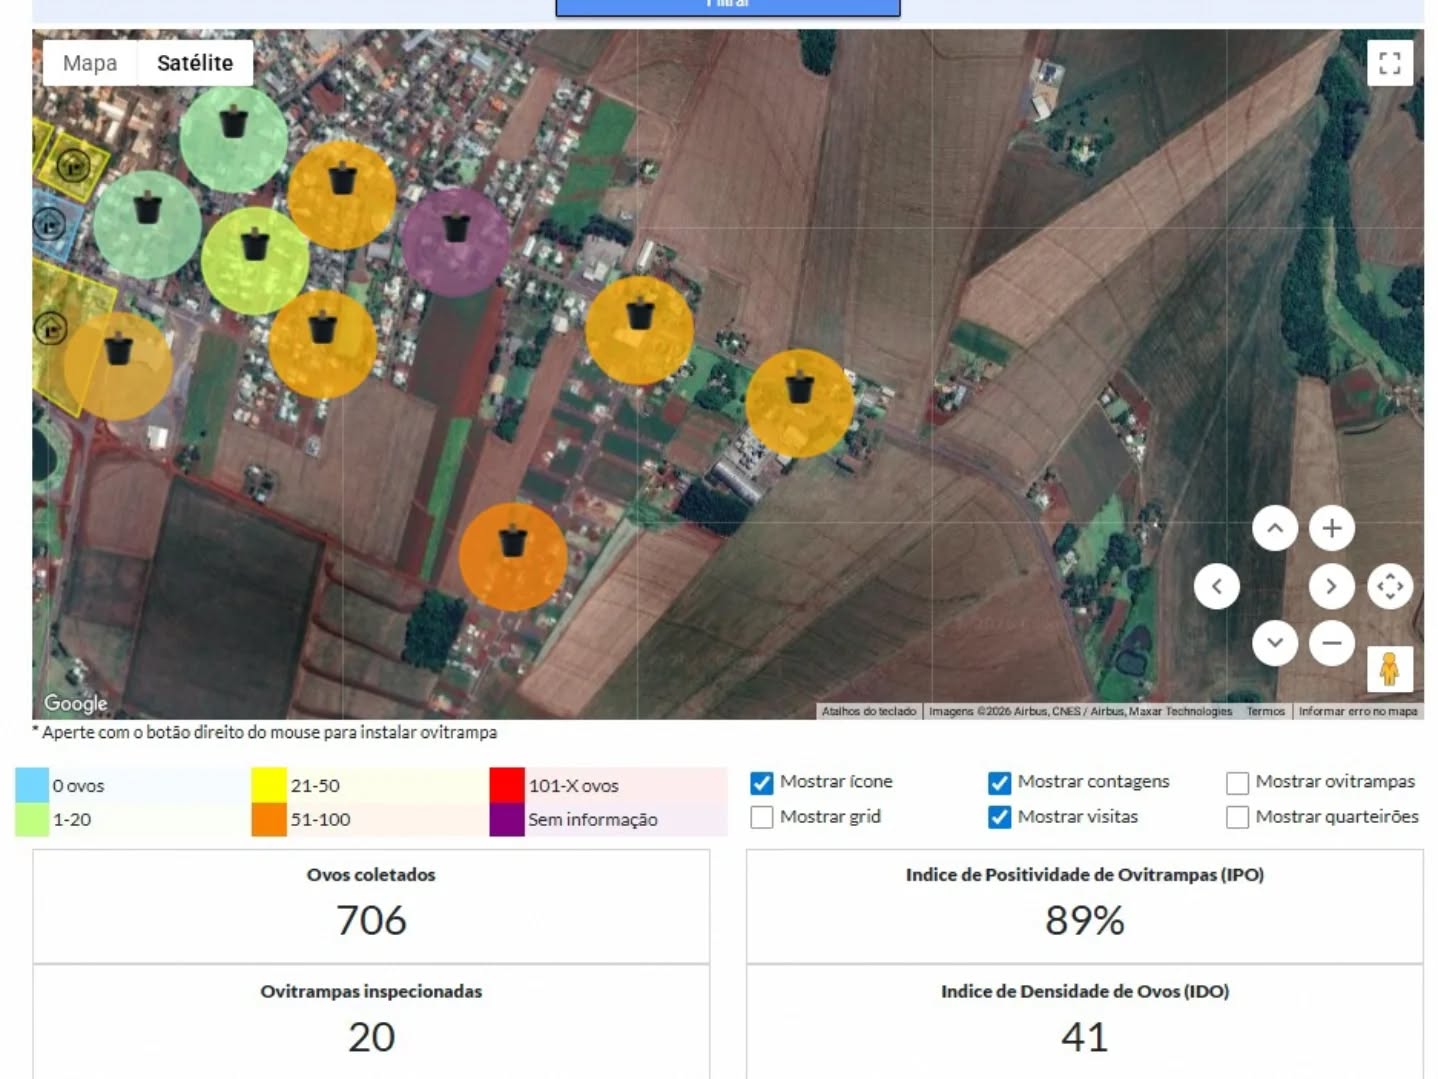Pan the map right with arrow
The image size is (1438, 1079).
tap(1331, 586)
